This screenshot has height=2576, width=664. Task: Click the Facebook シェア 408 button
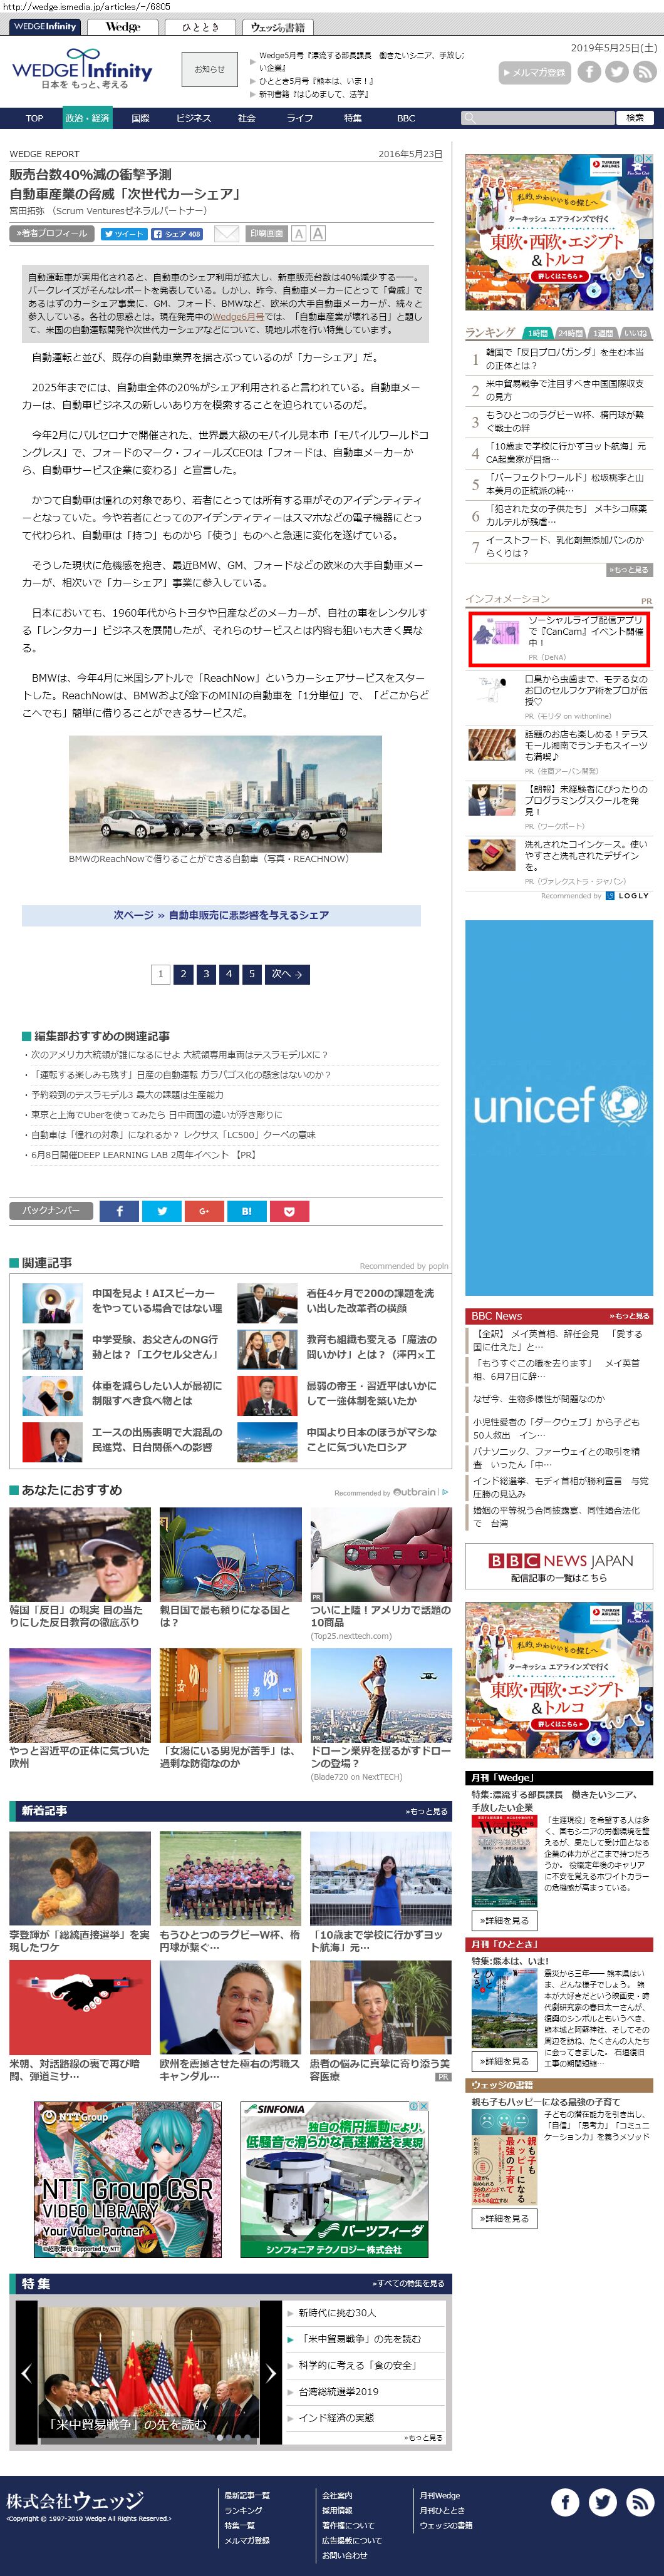[x=177, y=234]
